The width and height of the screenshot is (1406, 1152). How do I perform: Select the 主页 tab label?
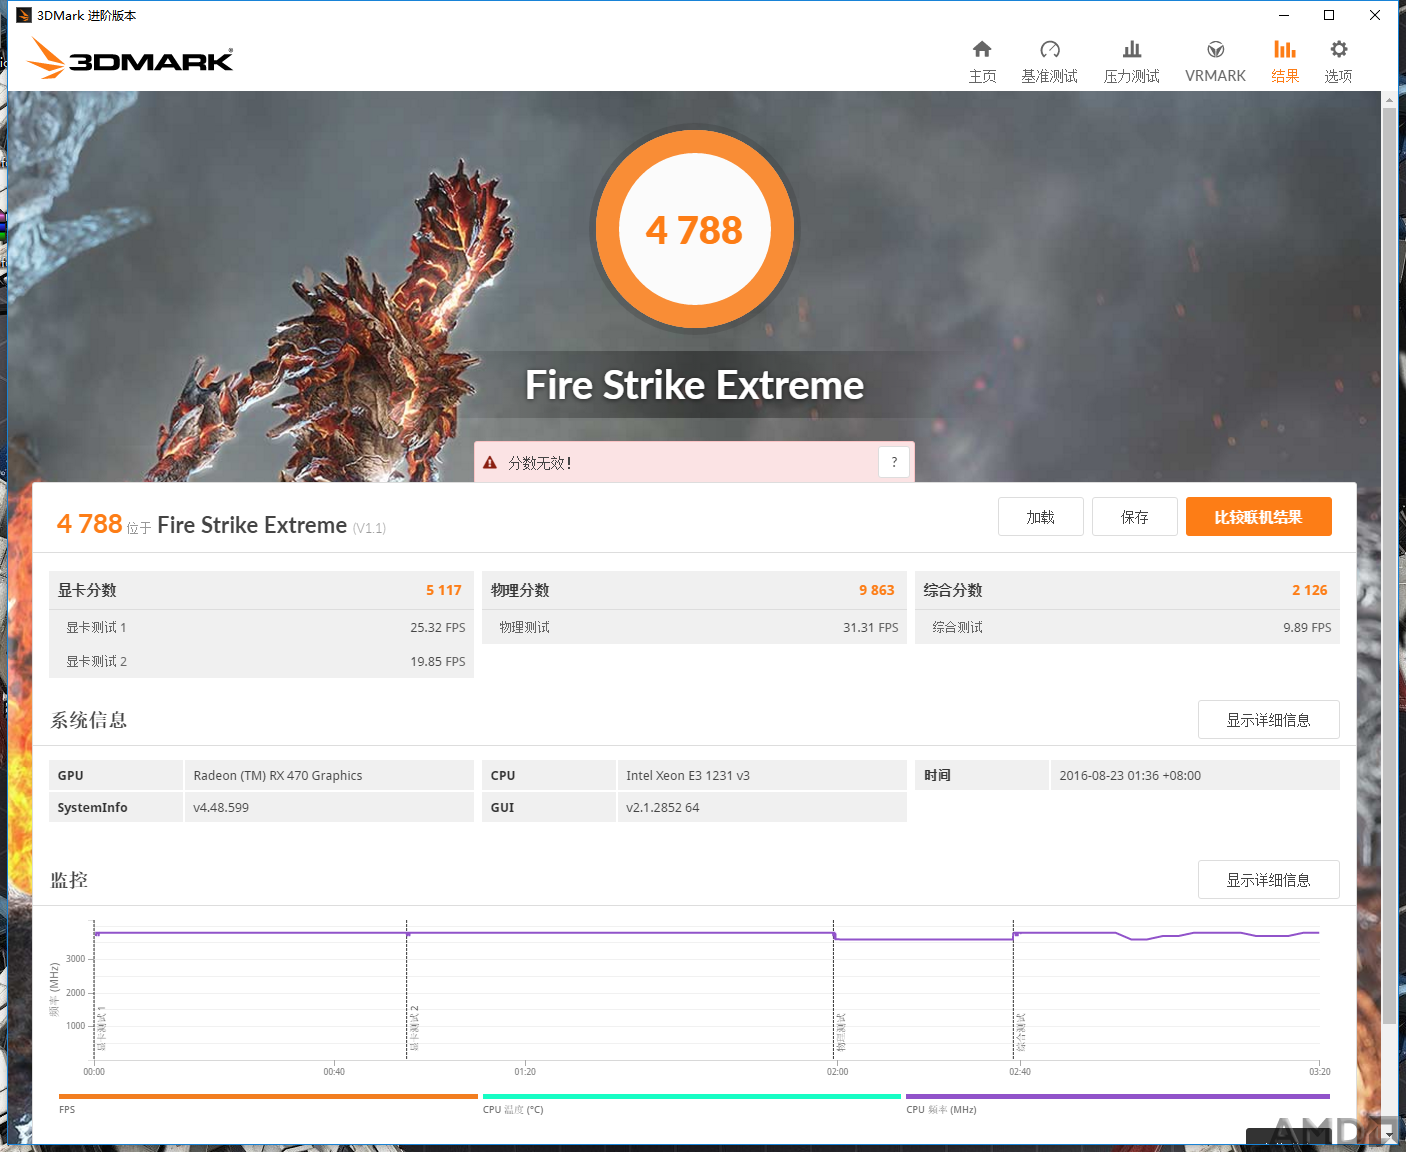point(982,76)
